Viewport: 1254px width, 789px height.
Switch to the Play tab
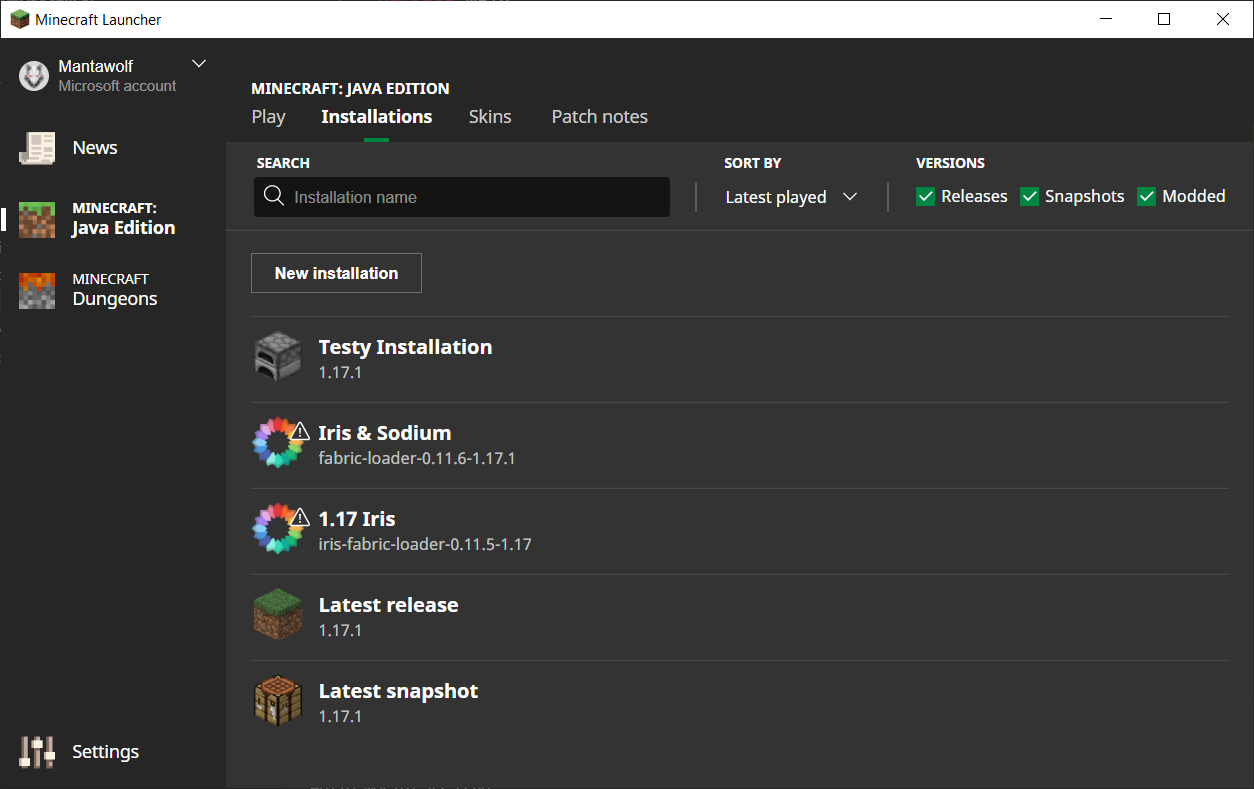coord(268,117)
